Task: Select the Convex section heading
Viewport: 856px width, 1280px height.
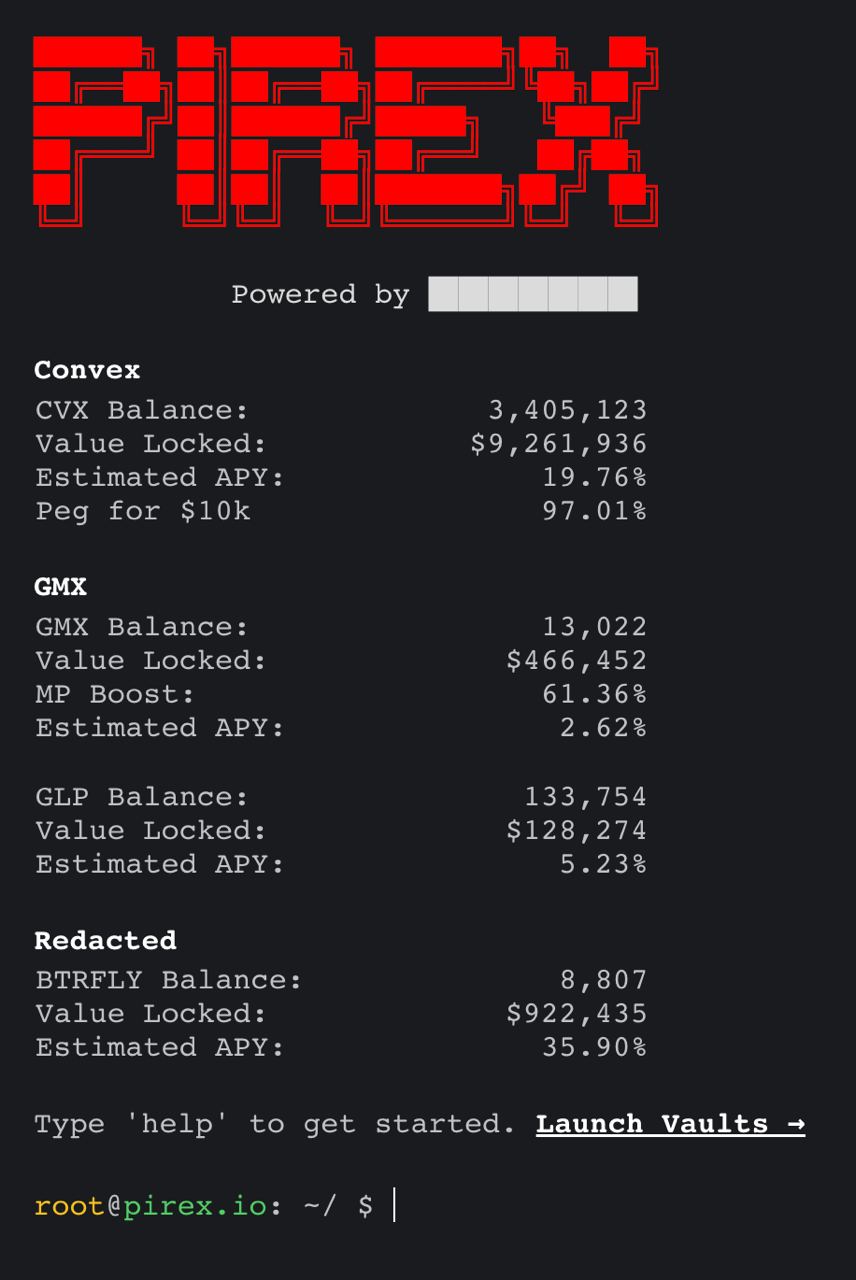Action: pyautogui.click(x=87, y=370)
